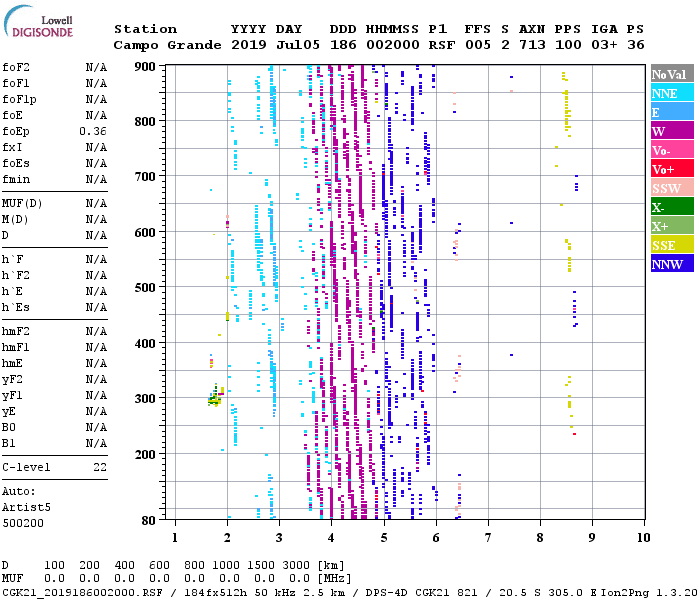Click the 80 km height axis label
700x600 pixels.
click(149, 520)
